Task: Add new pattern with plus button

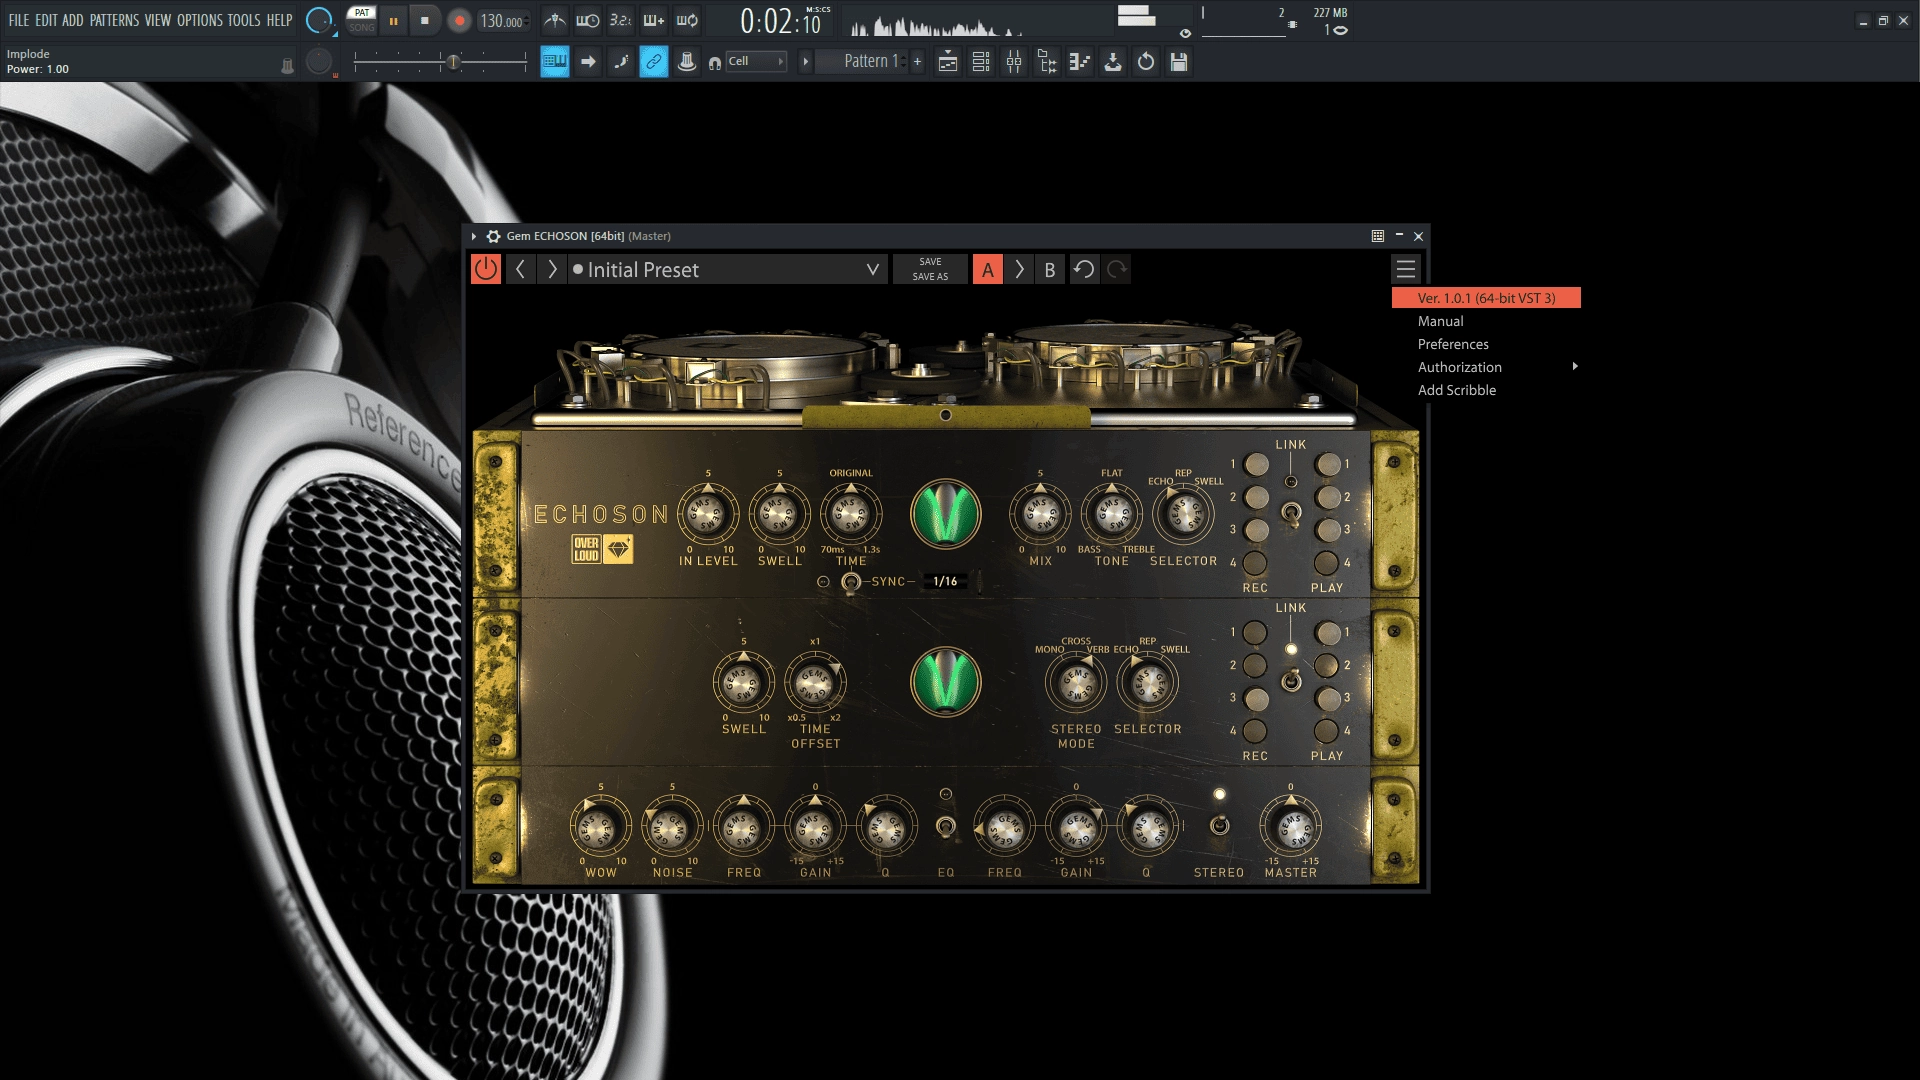Action: (x=917, y=62)
